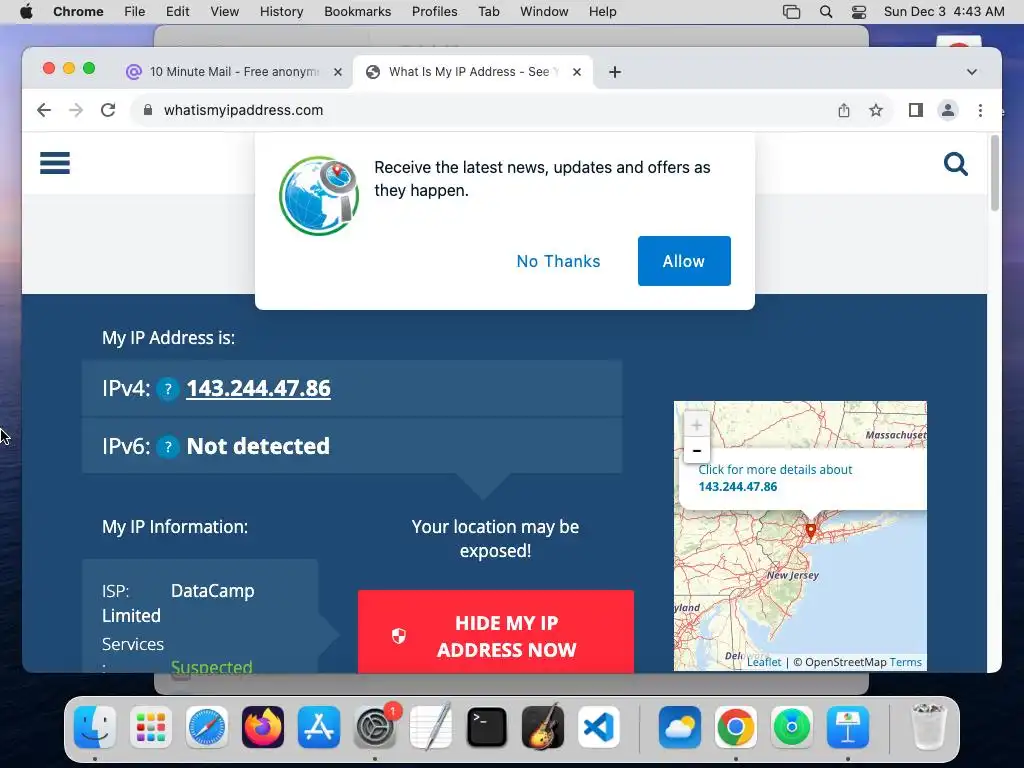This screenshot has height=768, width=1024.
Task: Zoom in on the map
Action: pyautogui.click(x=697, y=425)
